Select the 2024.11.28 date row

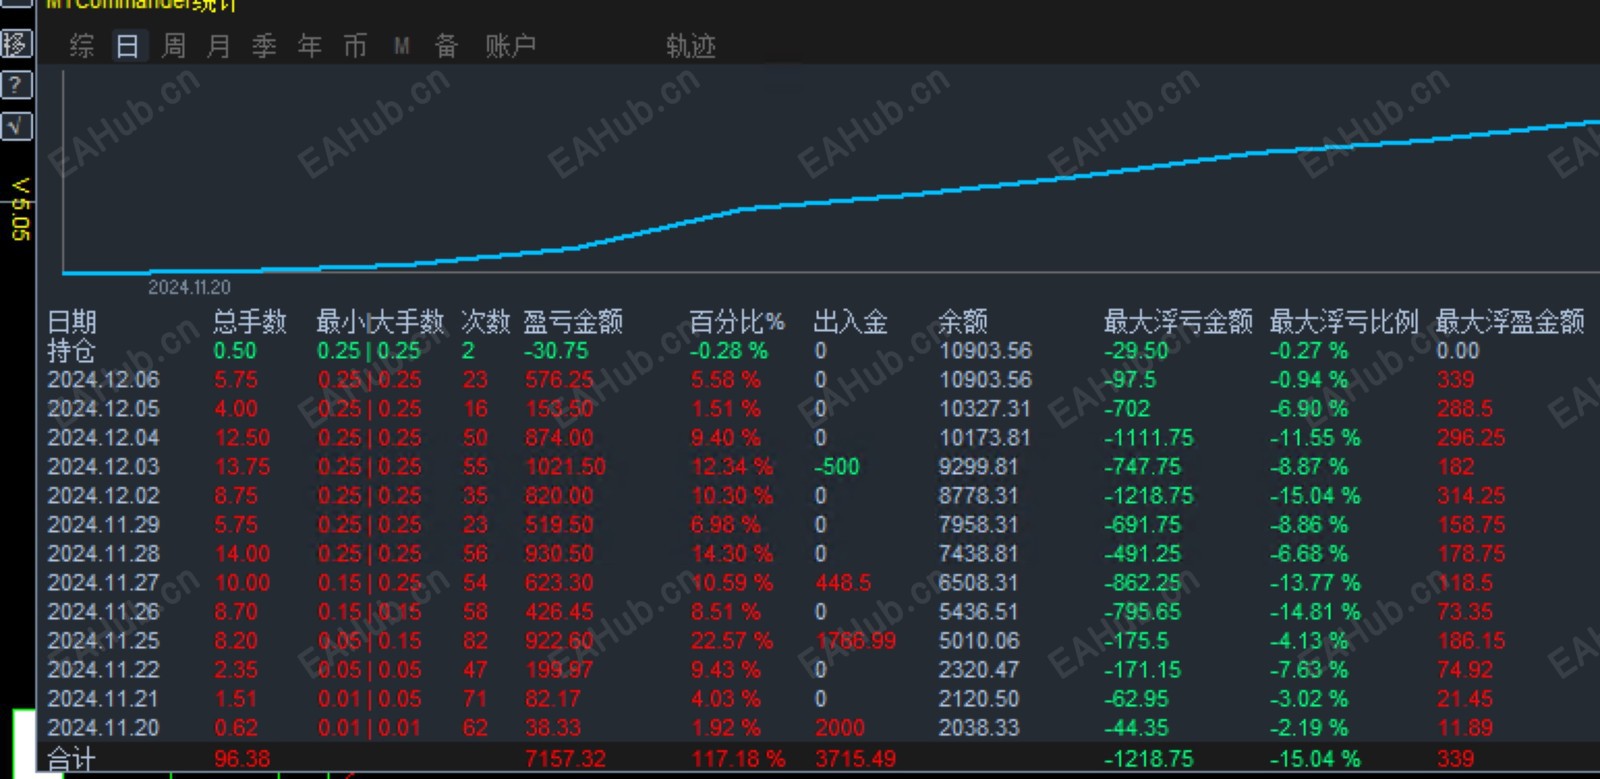pos(104,554)
